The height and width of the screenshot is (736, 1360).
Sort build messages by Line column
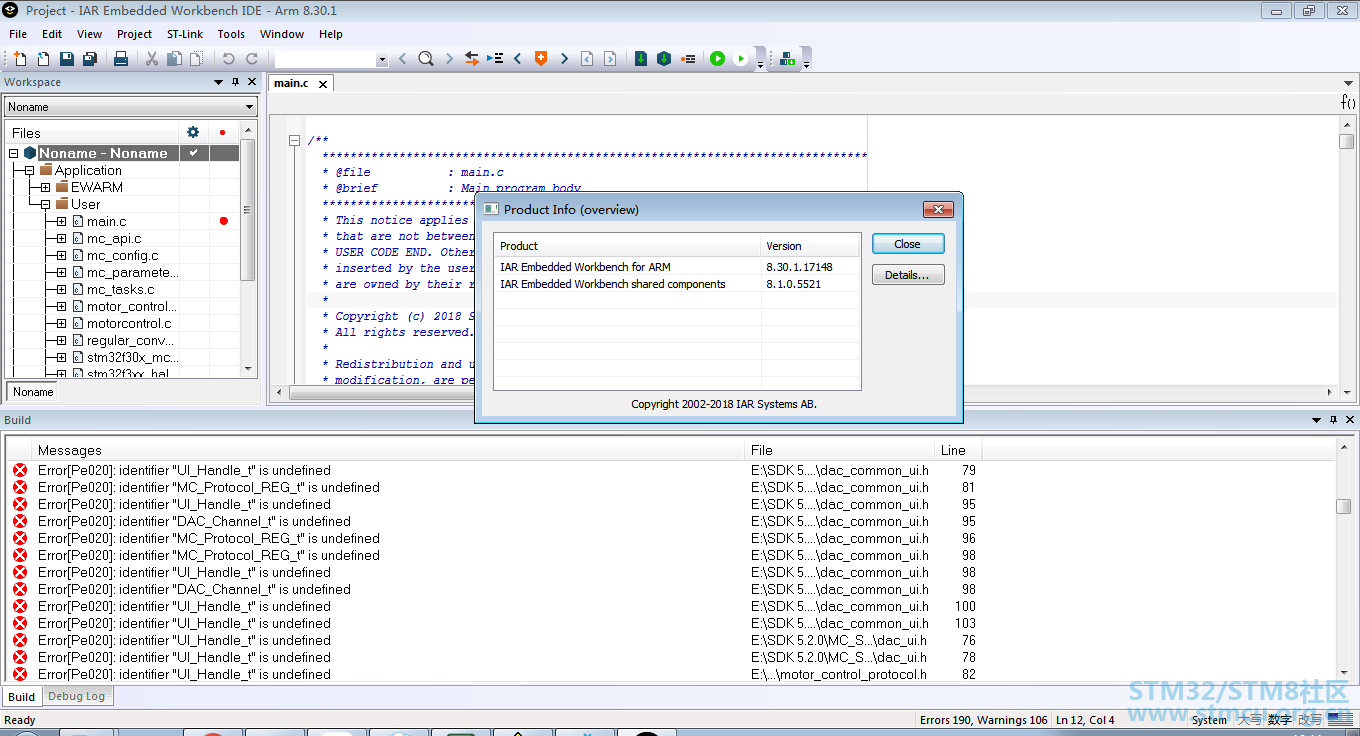(958, 450)
